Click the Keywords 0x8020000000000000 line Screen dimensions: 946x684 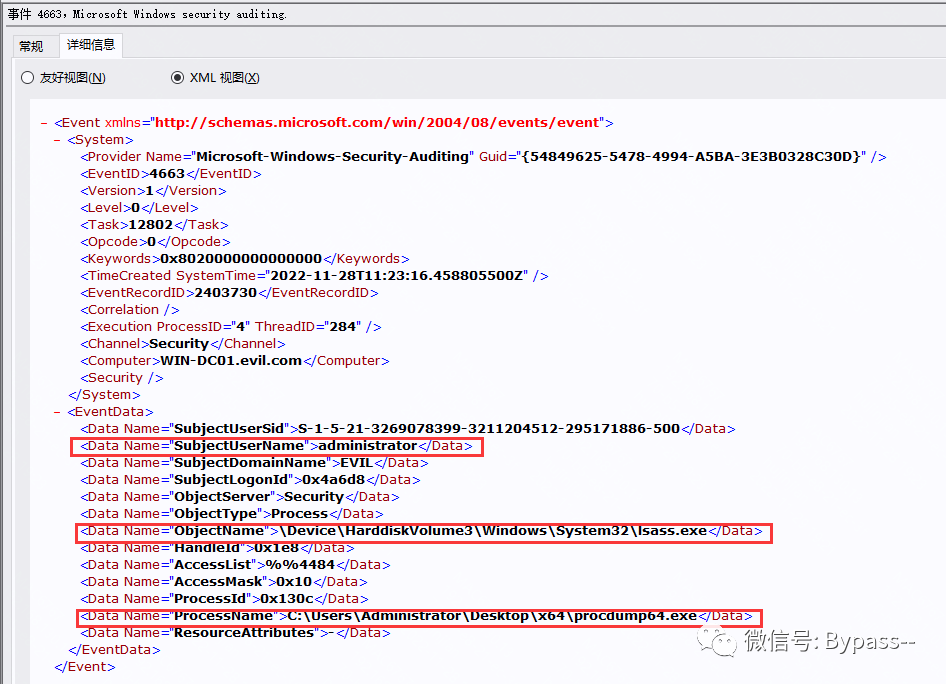coord(245,259)
